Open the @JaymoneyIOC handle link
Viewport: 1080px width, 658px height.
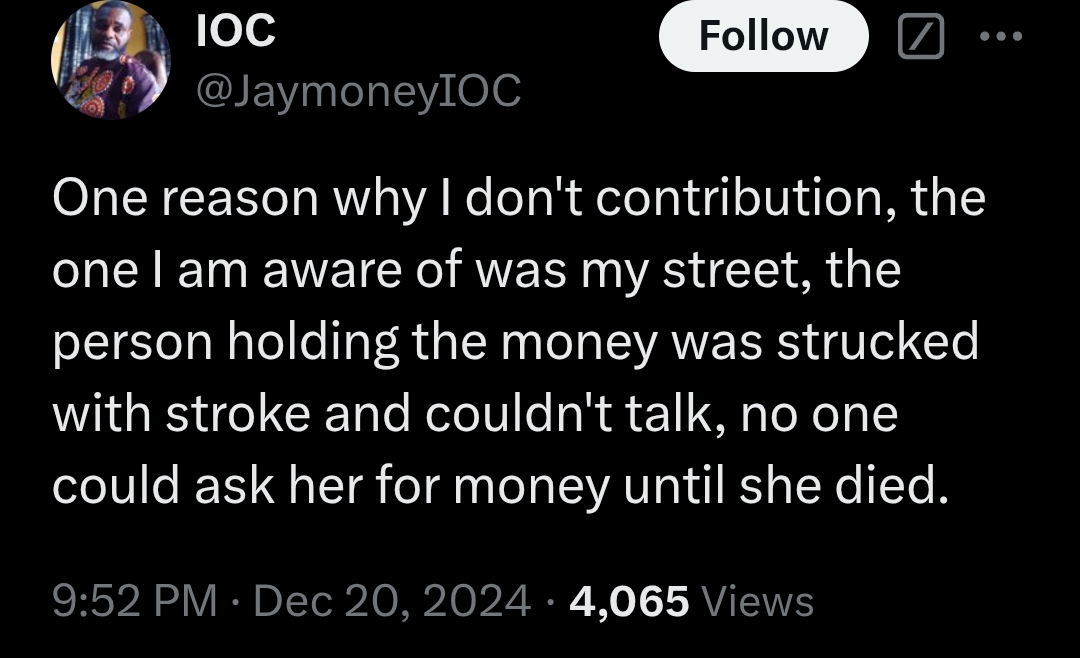tap(359, 93)
